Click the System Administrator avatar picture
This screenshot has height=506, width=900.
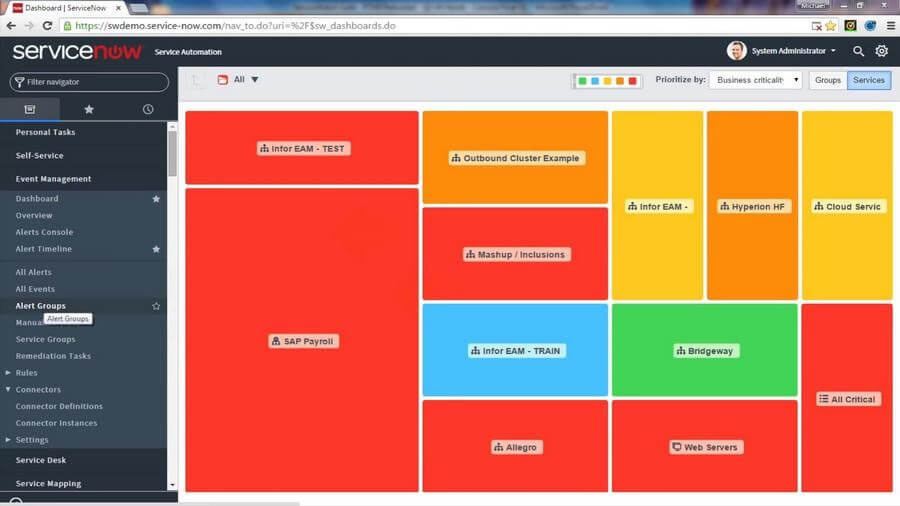[x=736, y=51]
